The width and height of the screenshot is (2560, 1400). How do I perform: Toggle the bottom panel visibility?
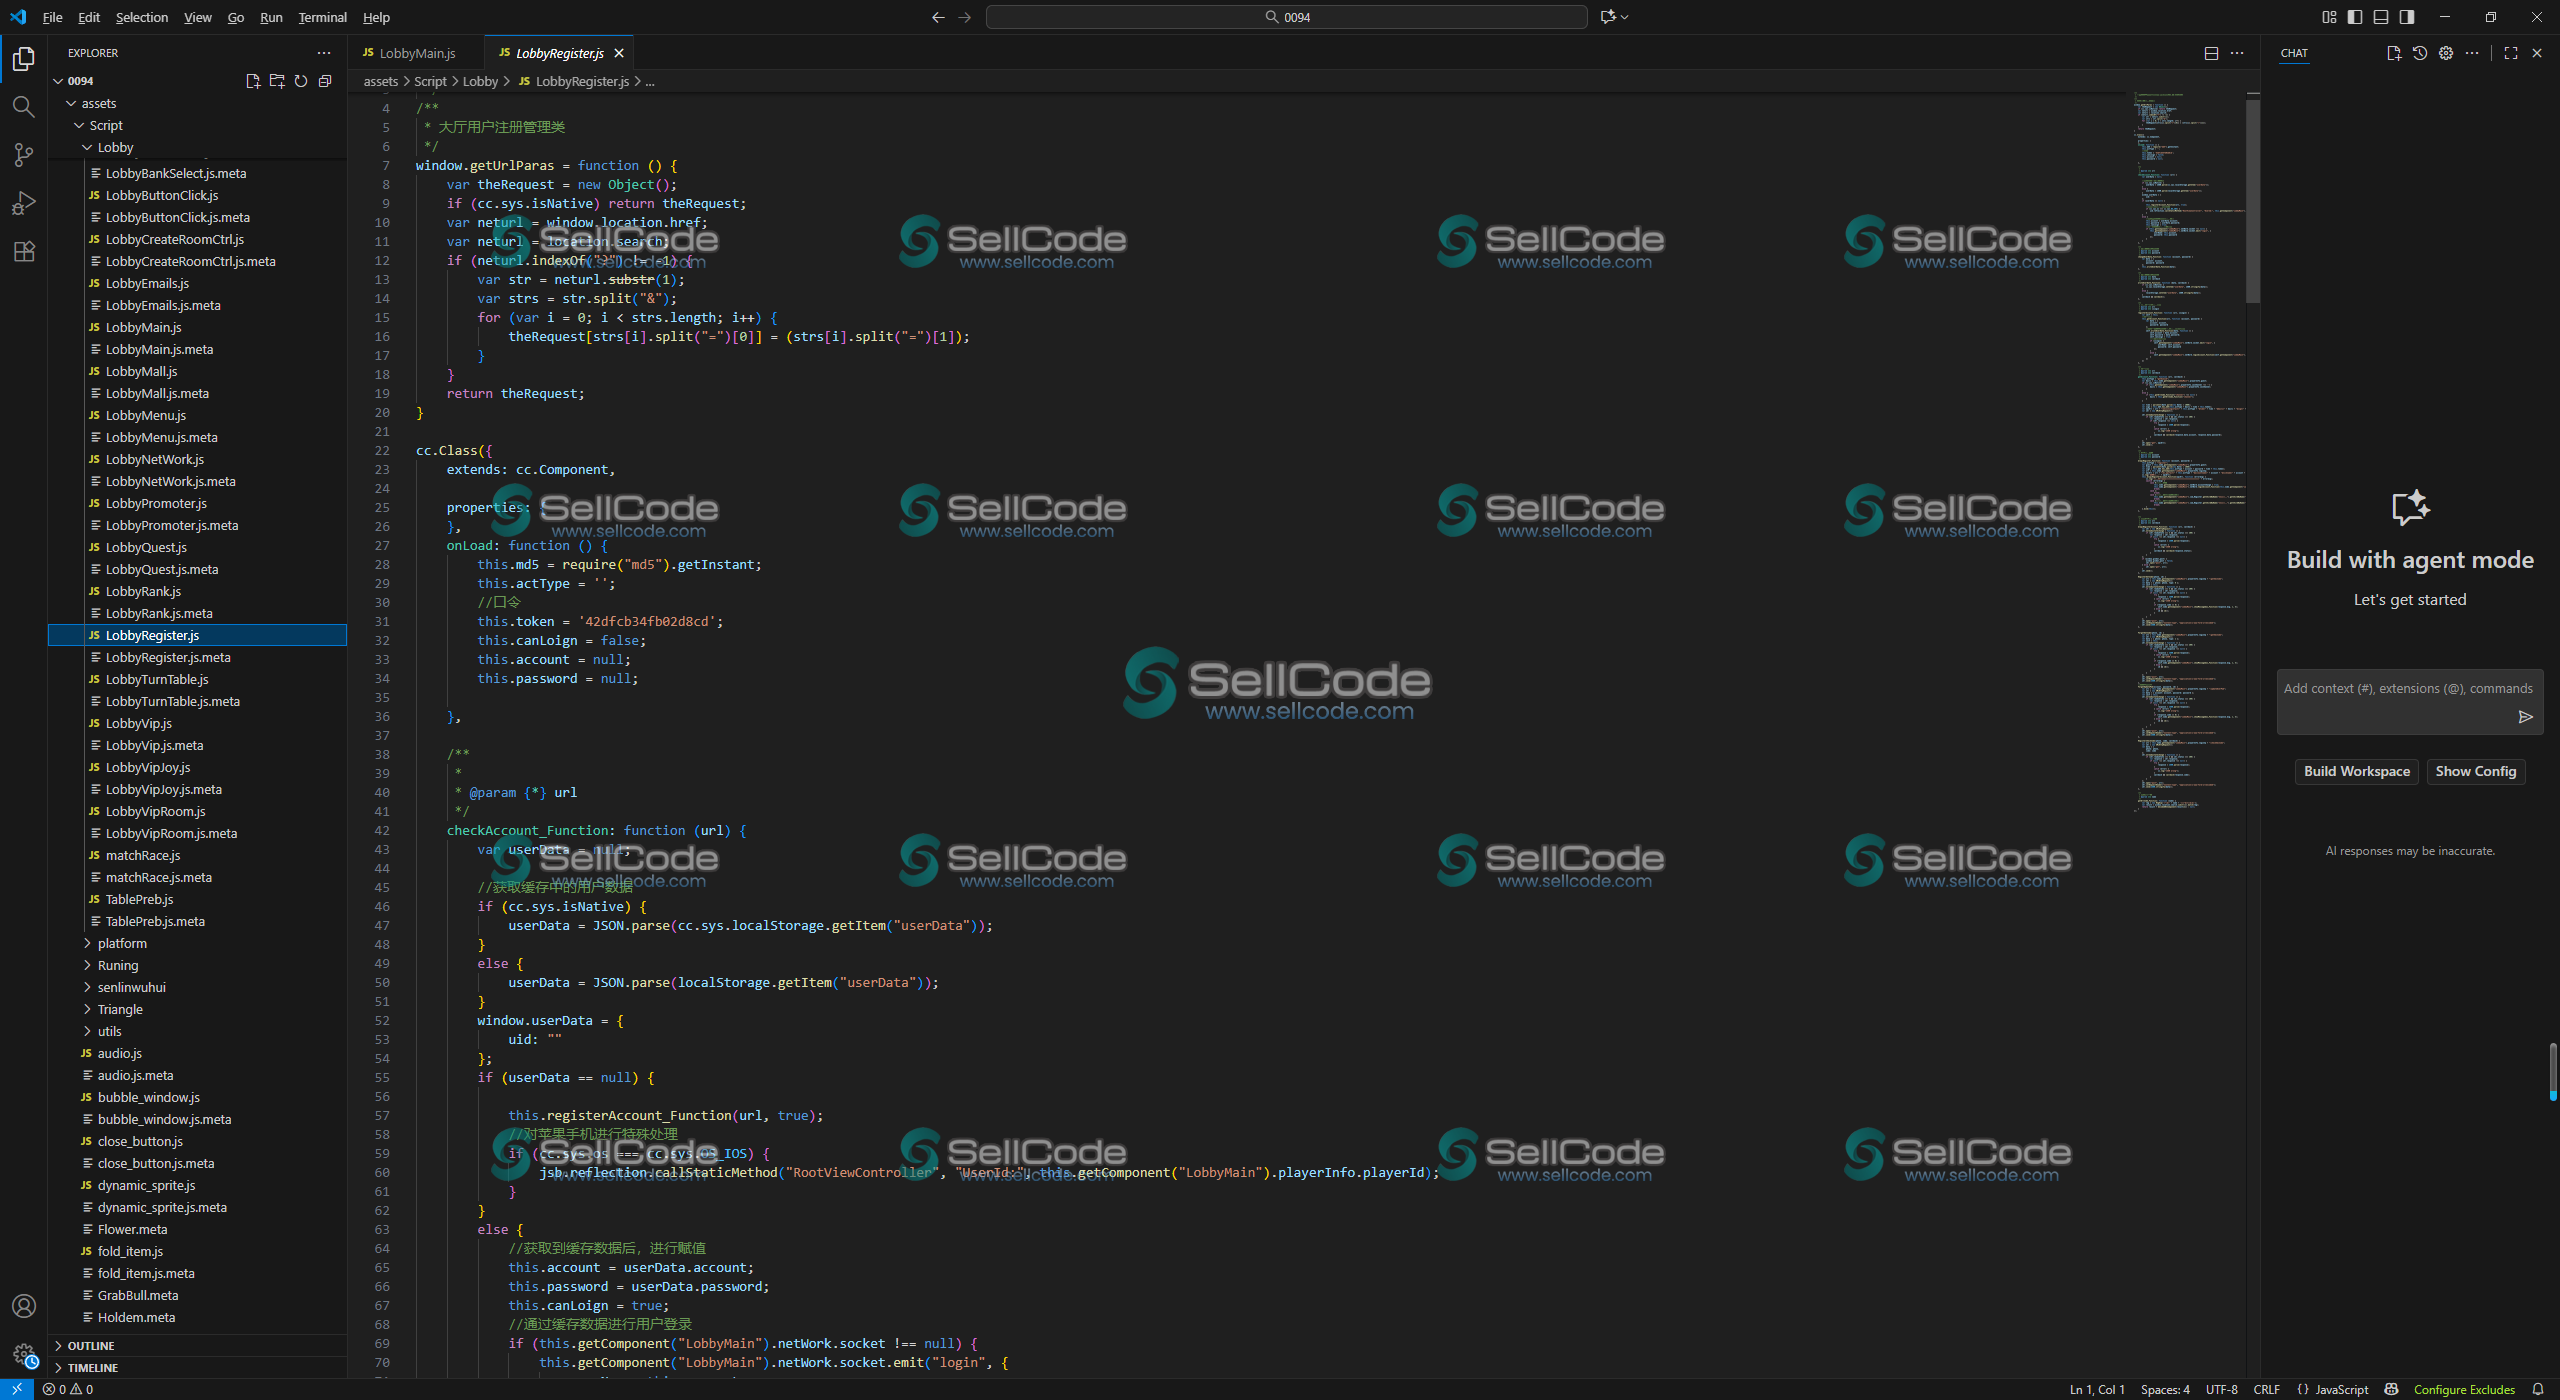click(x=2381, y=17)
